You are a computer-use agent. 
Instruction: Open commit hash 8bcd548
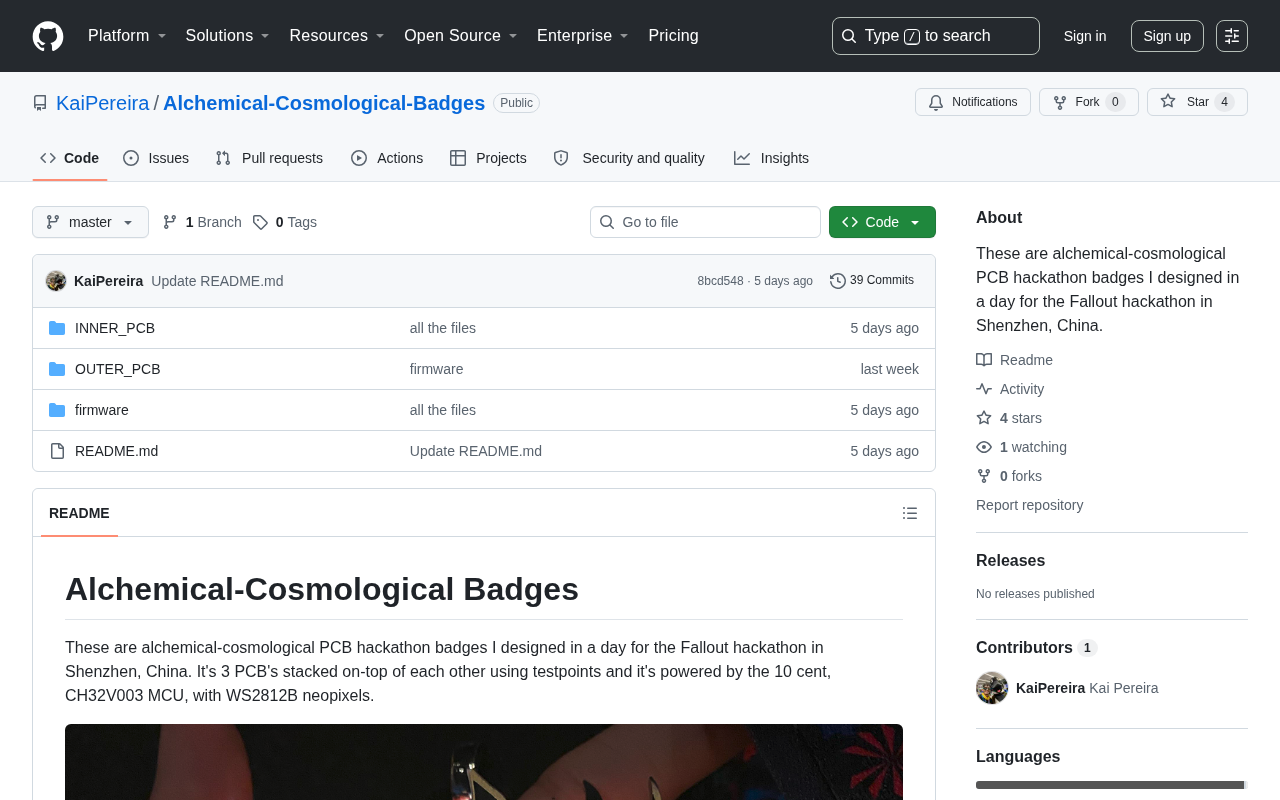[x=721, y=281]
